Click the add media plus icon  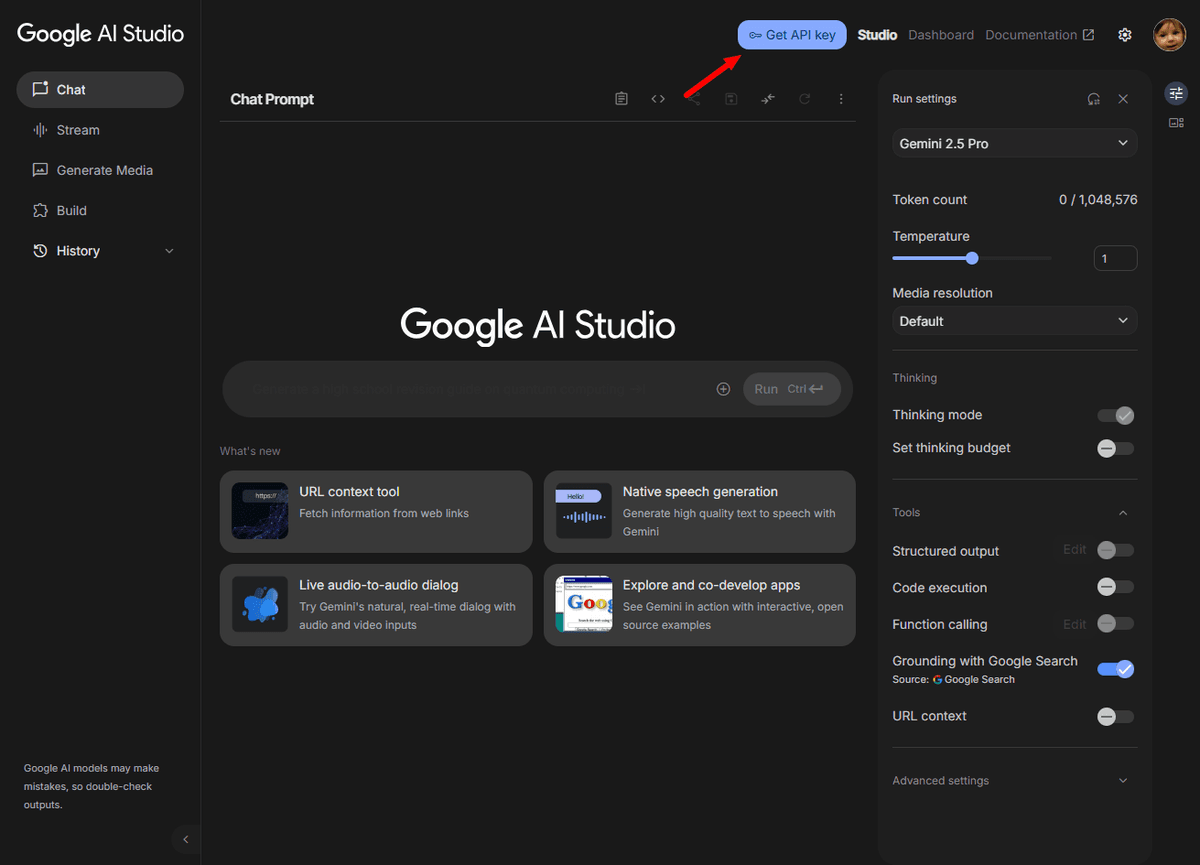click(723, 389)
